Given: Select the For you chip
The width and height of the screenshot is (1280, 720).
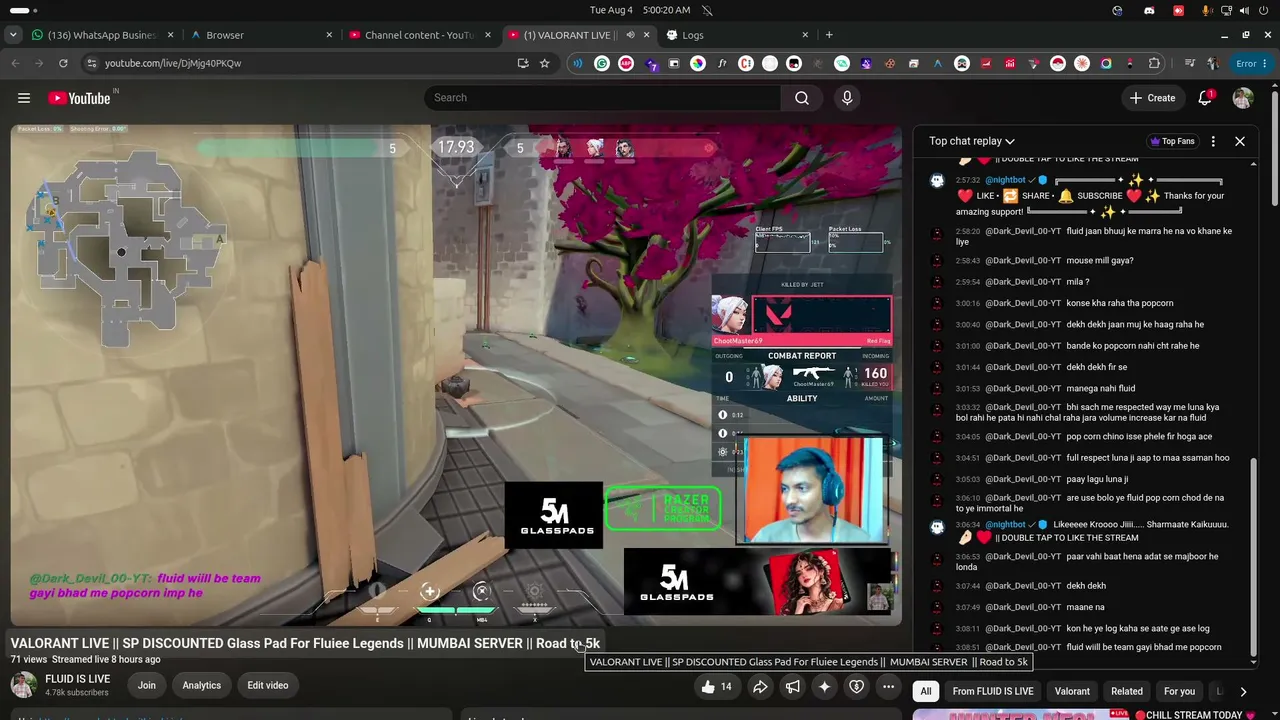Looking at the screenshot, I should click(1179, 691).
